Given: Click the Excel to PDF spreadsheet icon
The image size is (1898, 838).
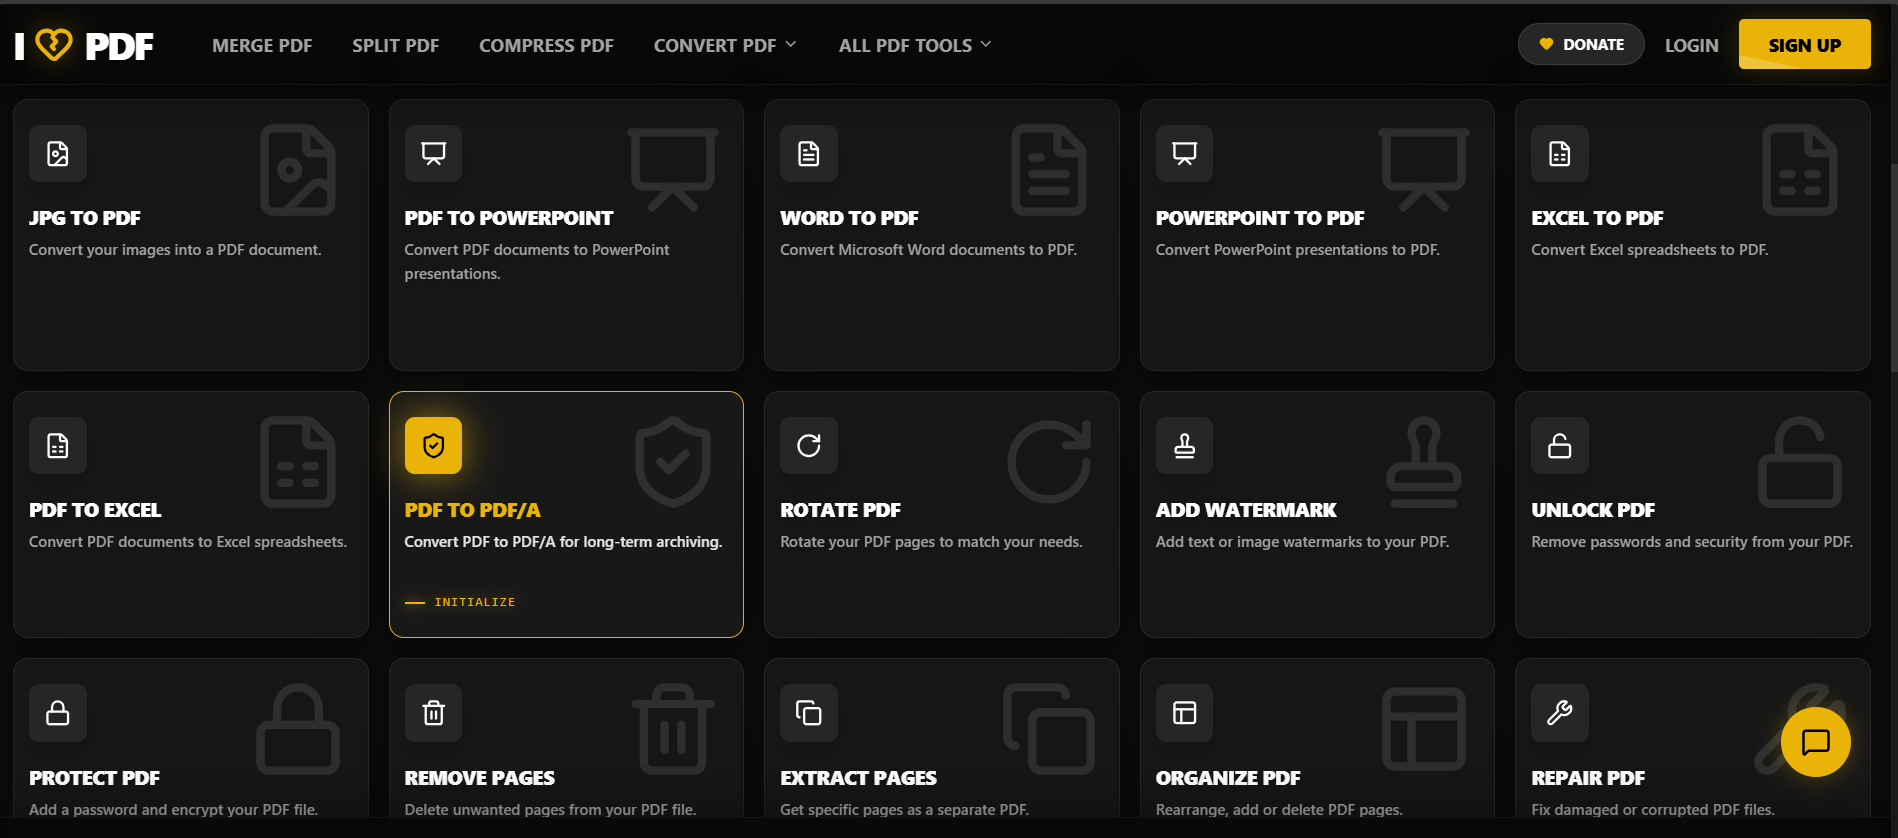Looking at the screenshot, I should tap(1560, 153).
